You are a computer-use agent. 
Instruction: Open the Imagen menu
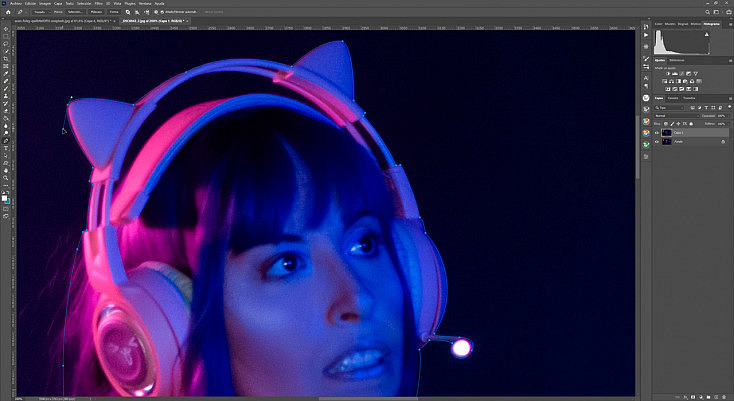pyautogui.click(x=45, y=4)
